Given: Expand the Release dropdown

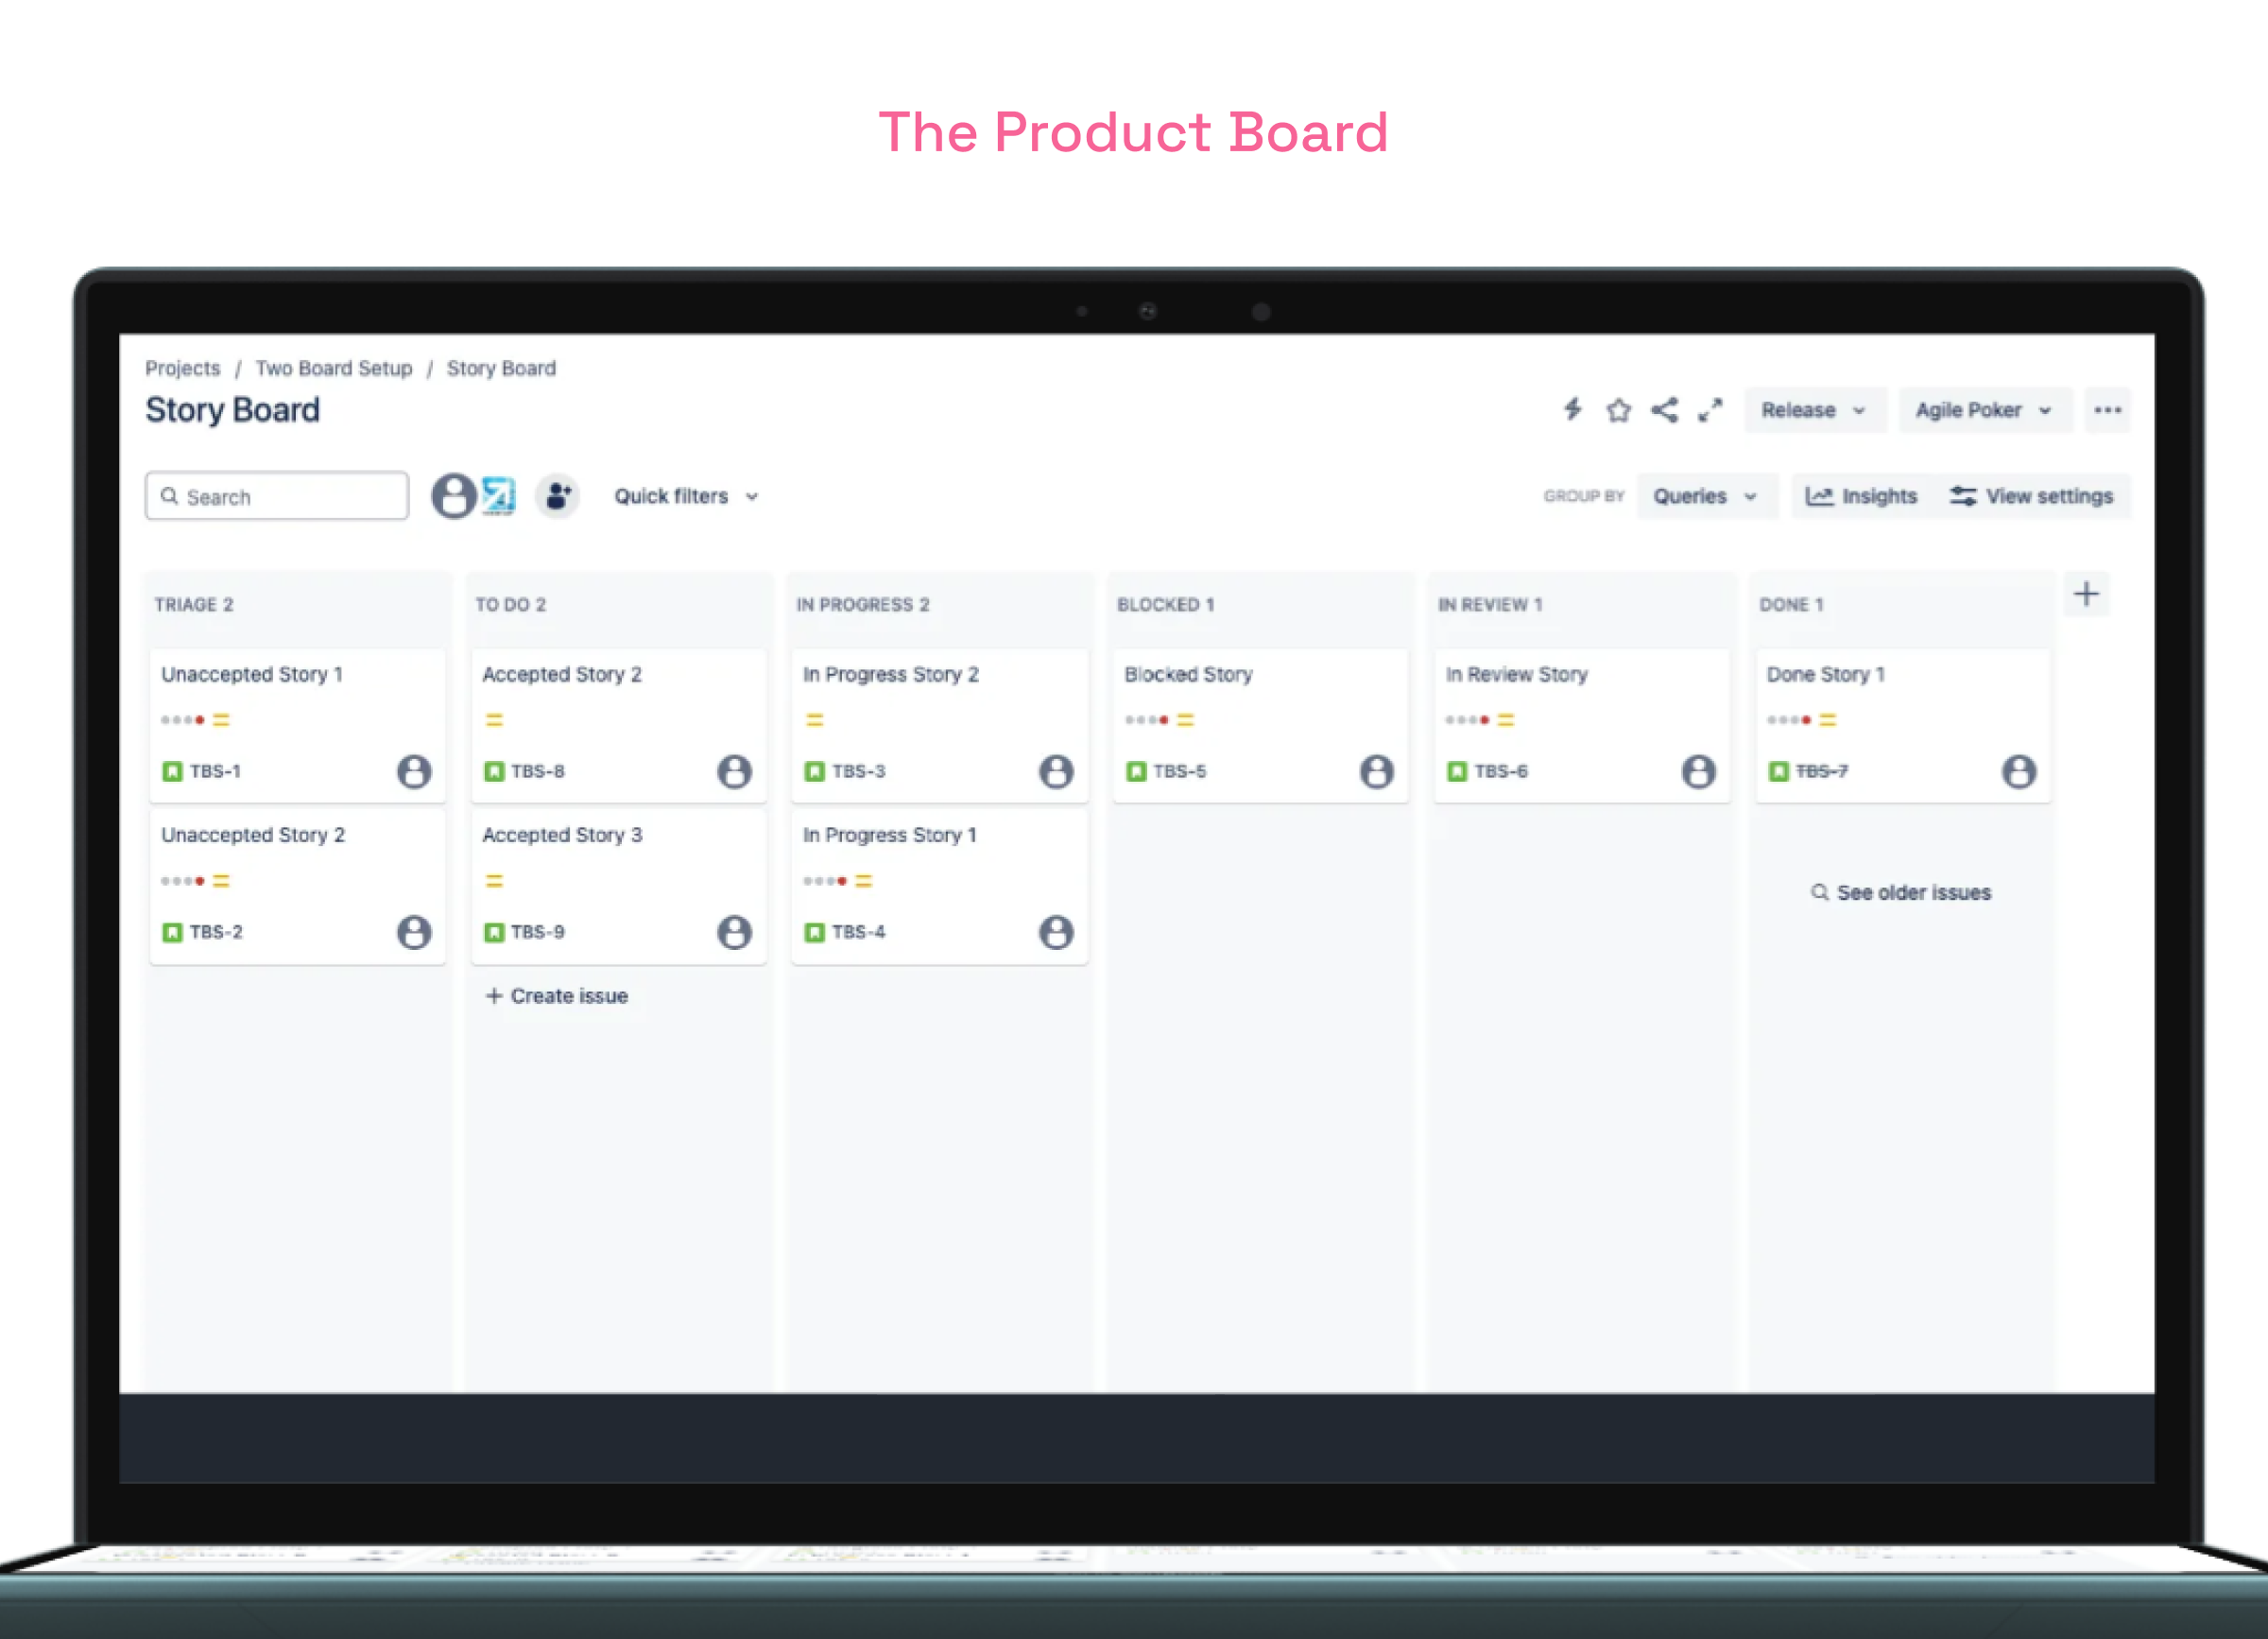Looking at the screenshot, I should point(1813,410).
